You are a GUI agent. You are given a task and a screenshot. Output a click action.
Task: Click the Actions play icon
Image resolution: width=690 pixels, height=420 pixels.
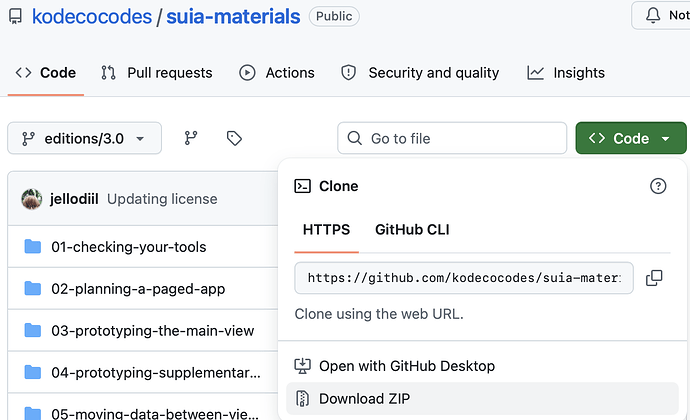pyautogui.click(x=247, y=73)
